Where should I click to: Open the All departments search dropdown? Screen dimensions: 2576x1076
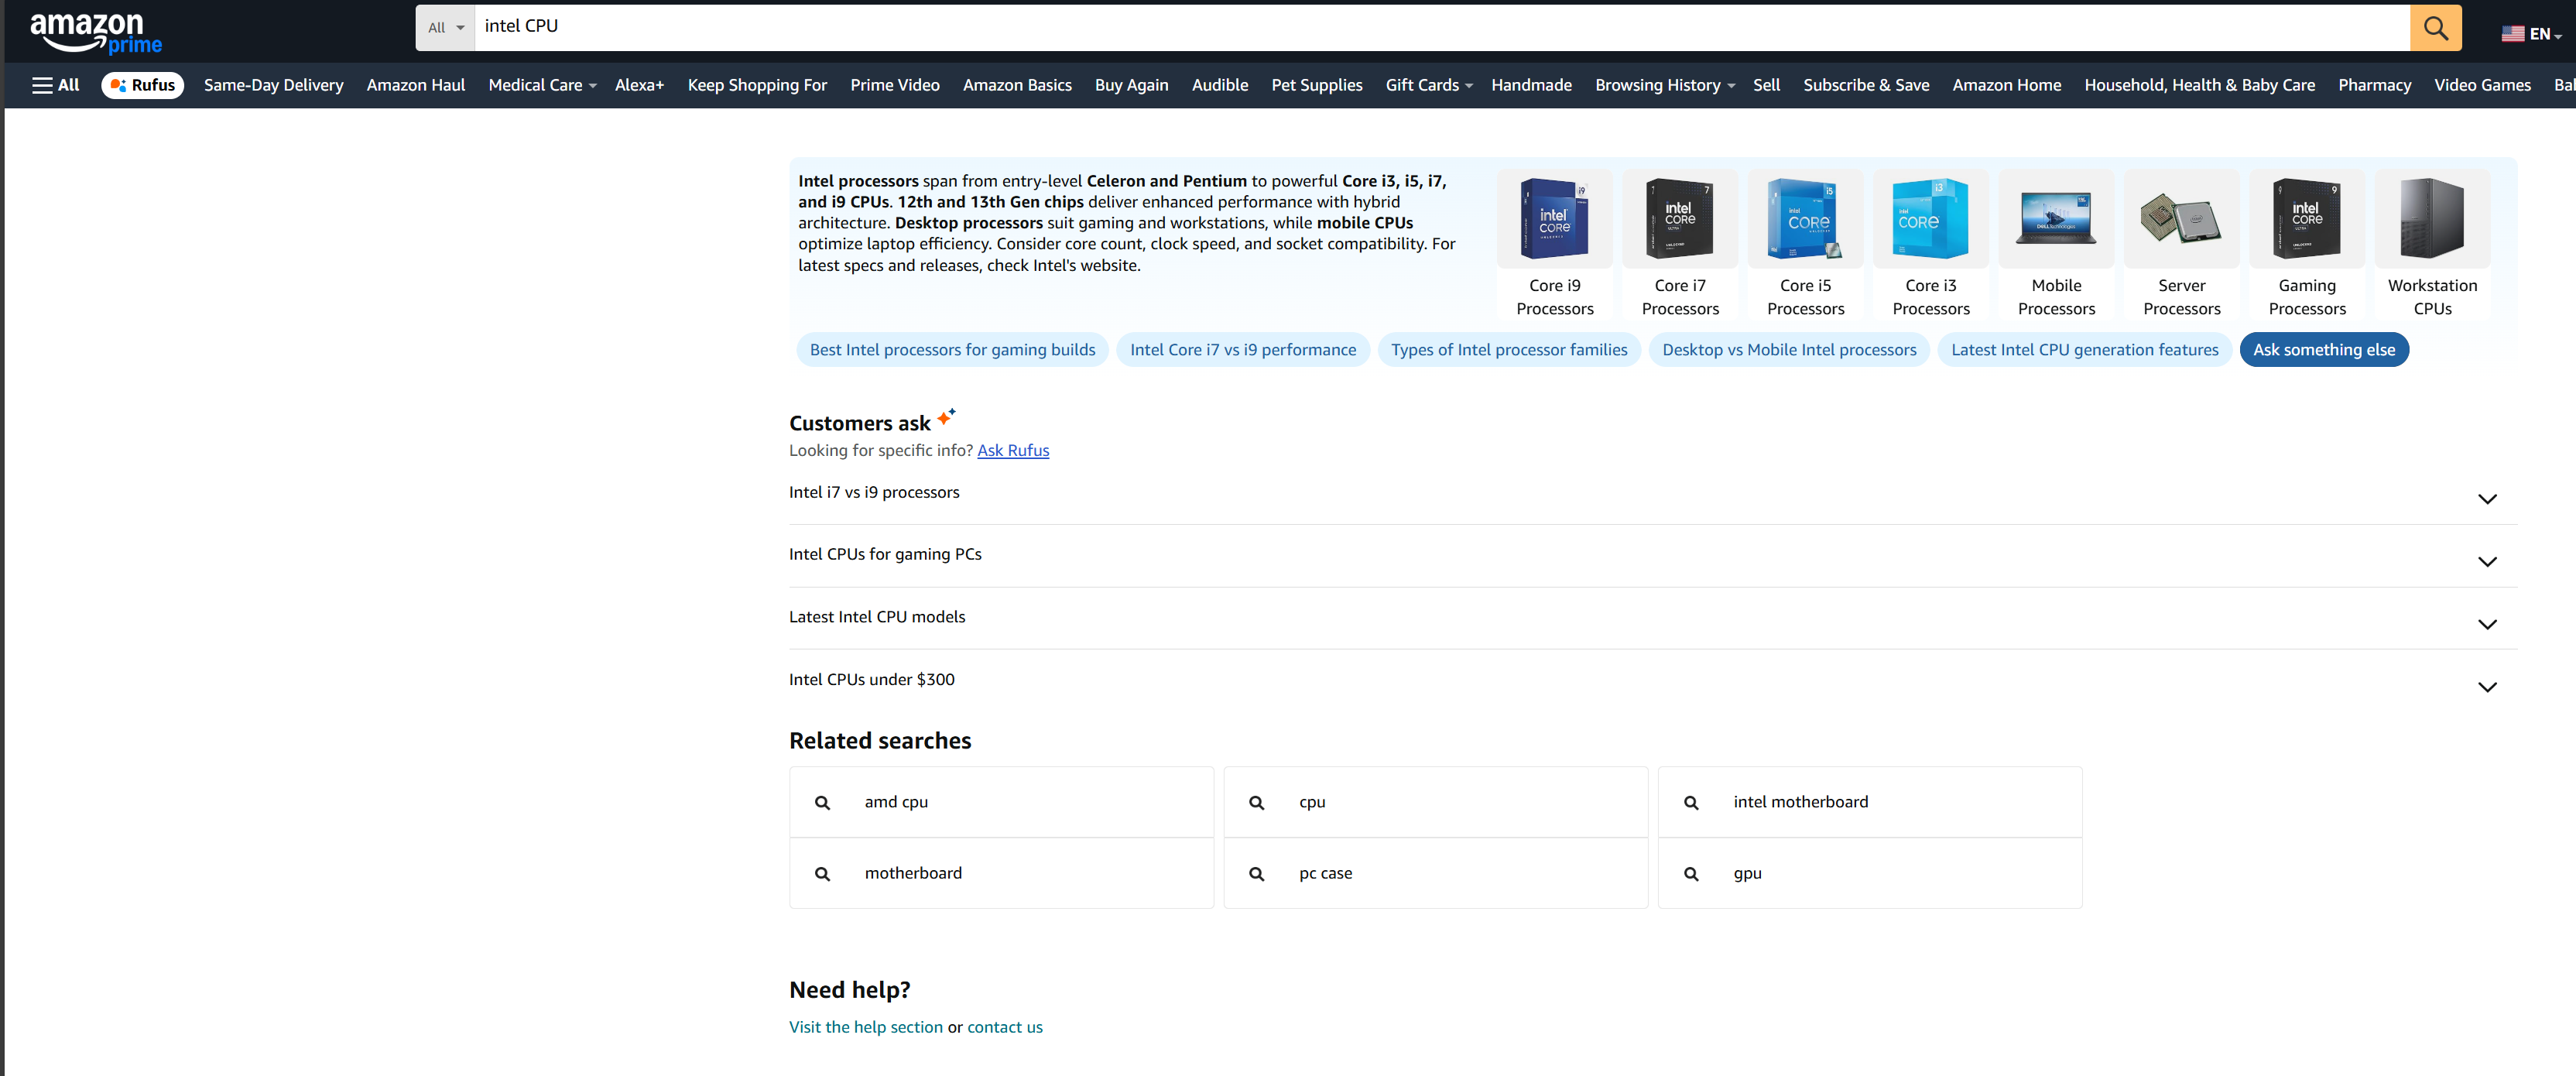445,28
